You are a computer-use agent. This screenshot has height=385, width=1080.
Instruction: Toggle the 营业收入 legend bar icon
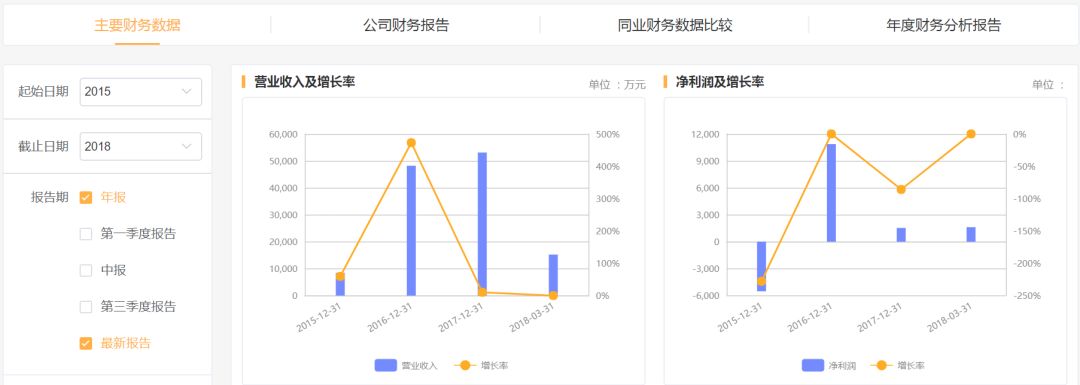385,365
